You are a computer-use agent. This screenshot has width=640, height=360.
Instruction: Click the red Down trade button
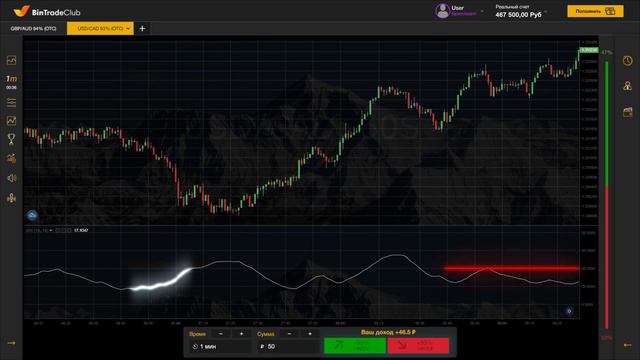[418, 346]
